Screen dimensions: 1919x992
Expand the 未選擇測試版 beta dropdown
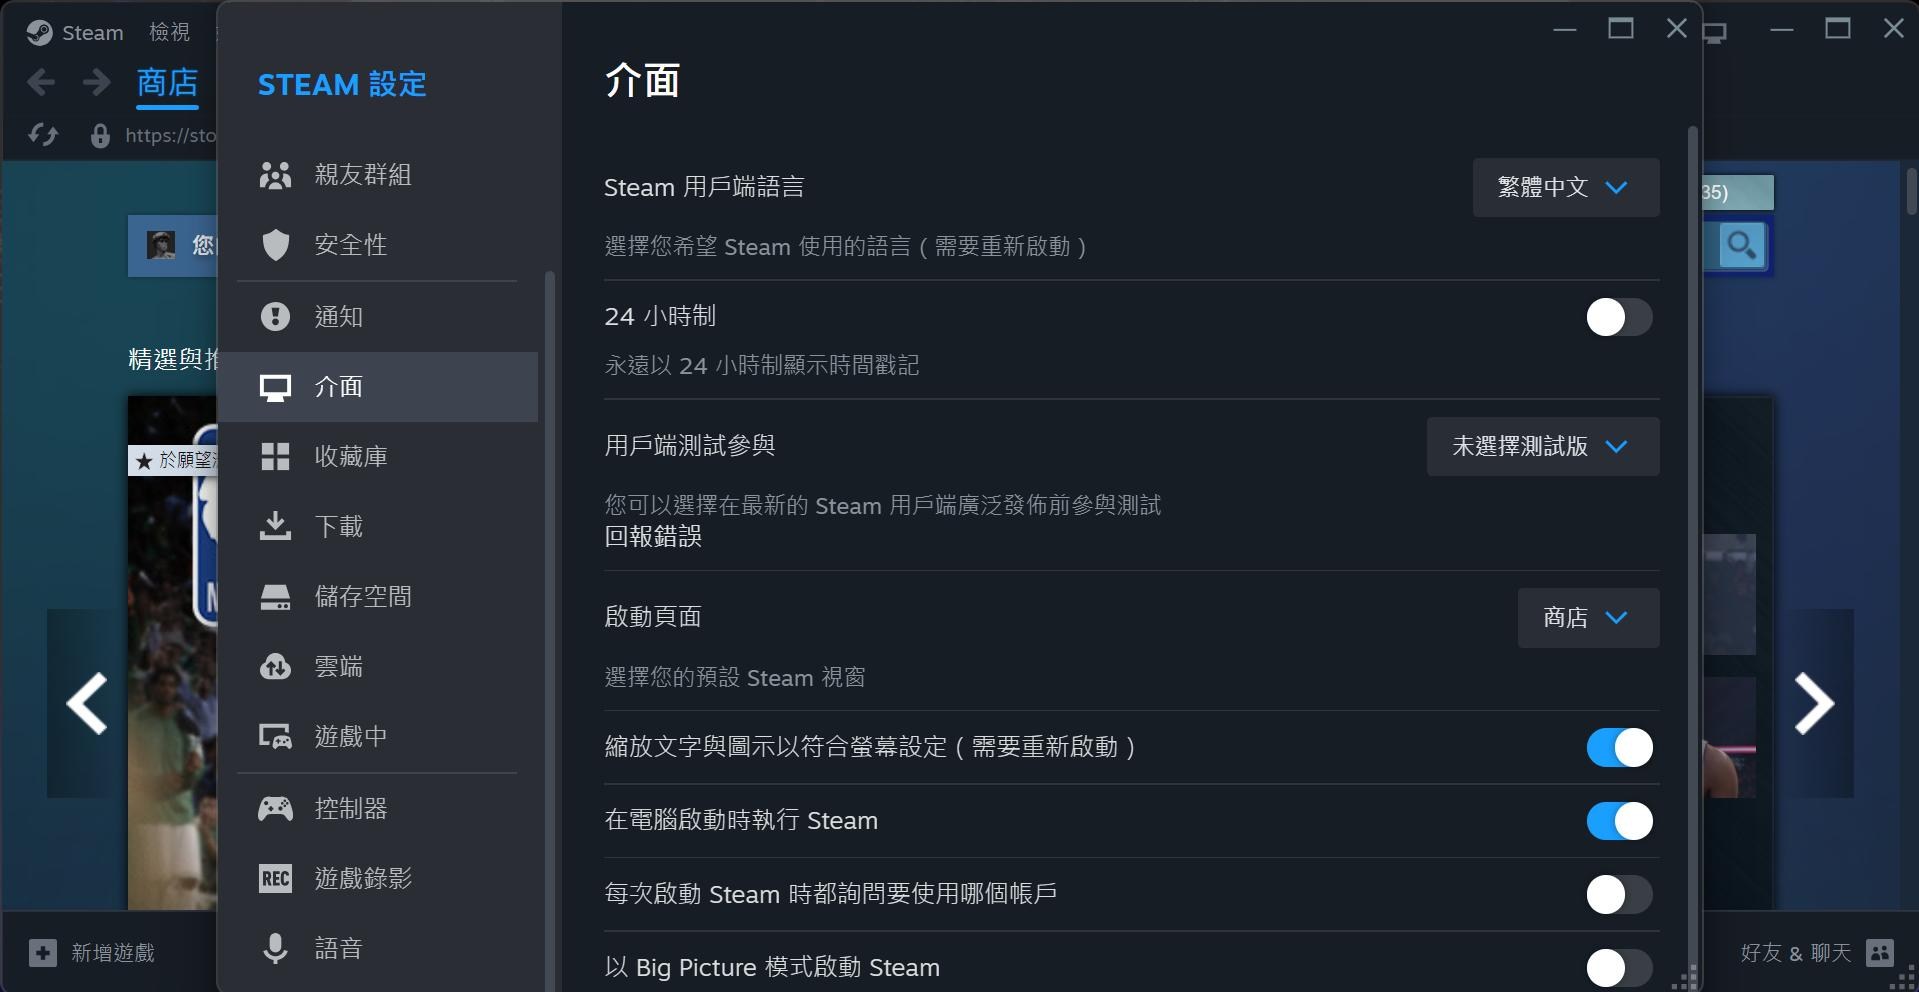click(1543, 446)
